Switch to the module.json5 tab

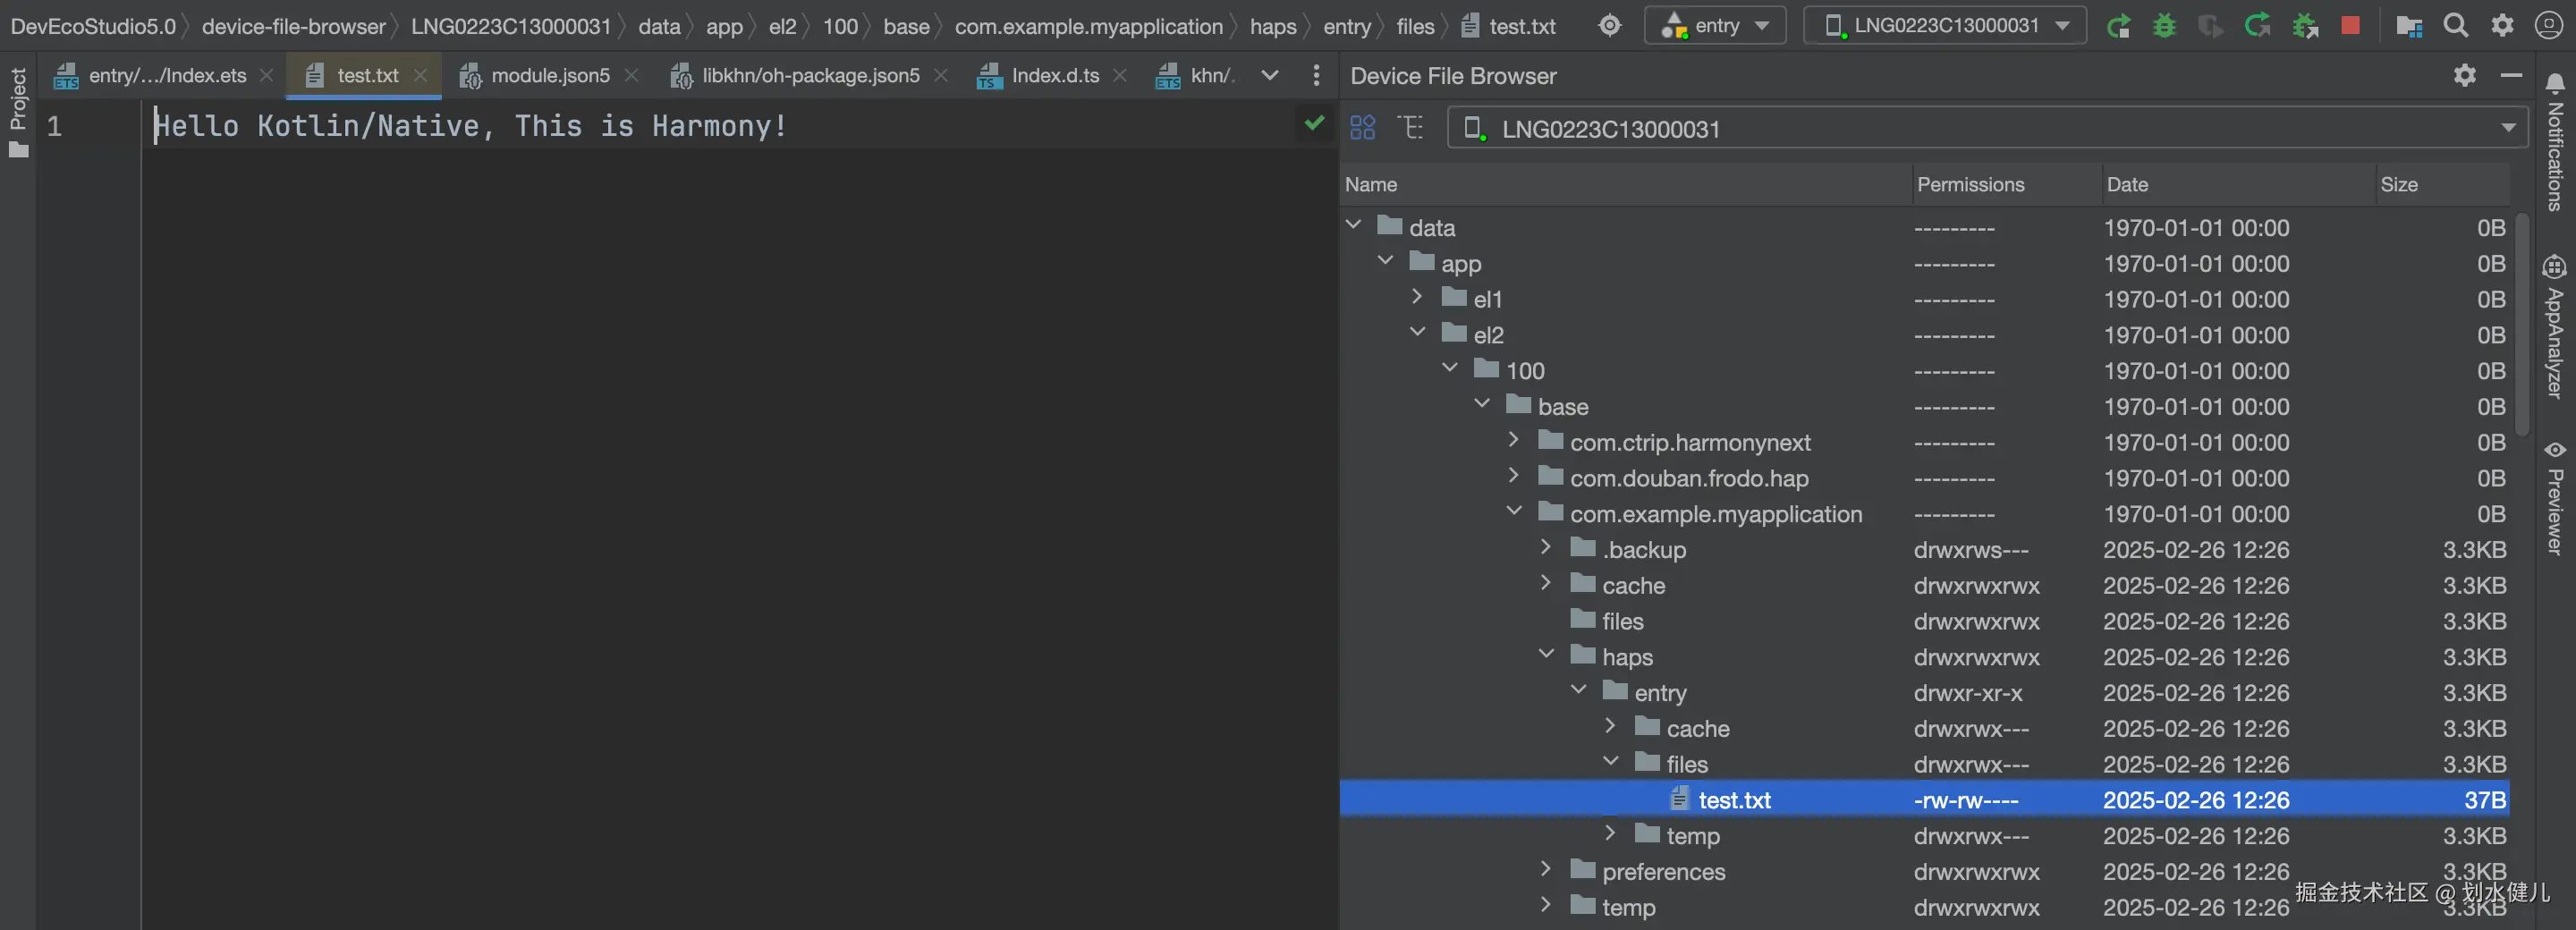coord(549,75)
